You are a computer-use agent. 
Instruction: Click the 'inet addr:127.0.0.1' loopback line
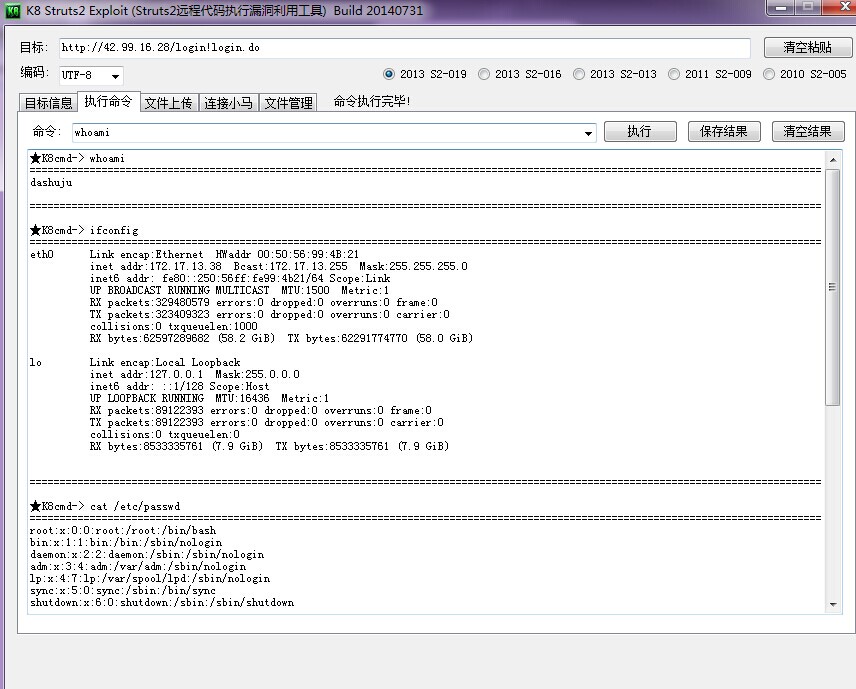[194, 375]
